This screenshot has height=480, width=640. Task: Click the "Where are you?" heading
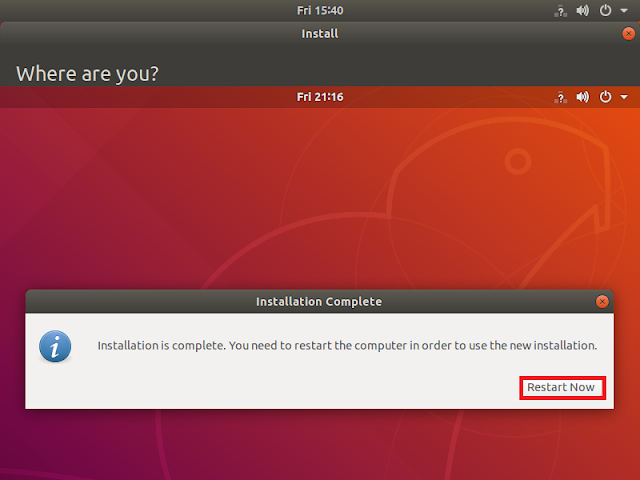88,73
